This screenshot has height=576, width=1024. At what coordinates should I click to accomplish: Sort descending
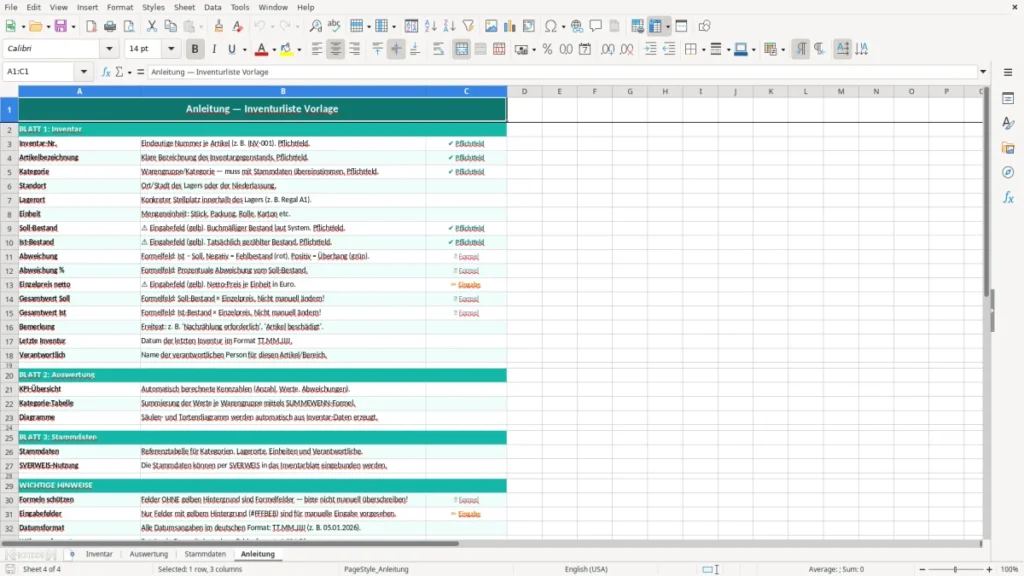tap(449, 26)
